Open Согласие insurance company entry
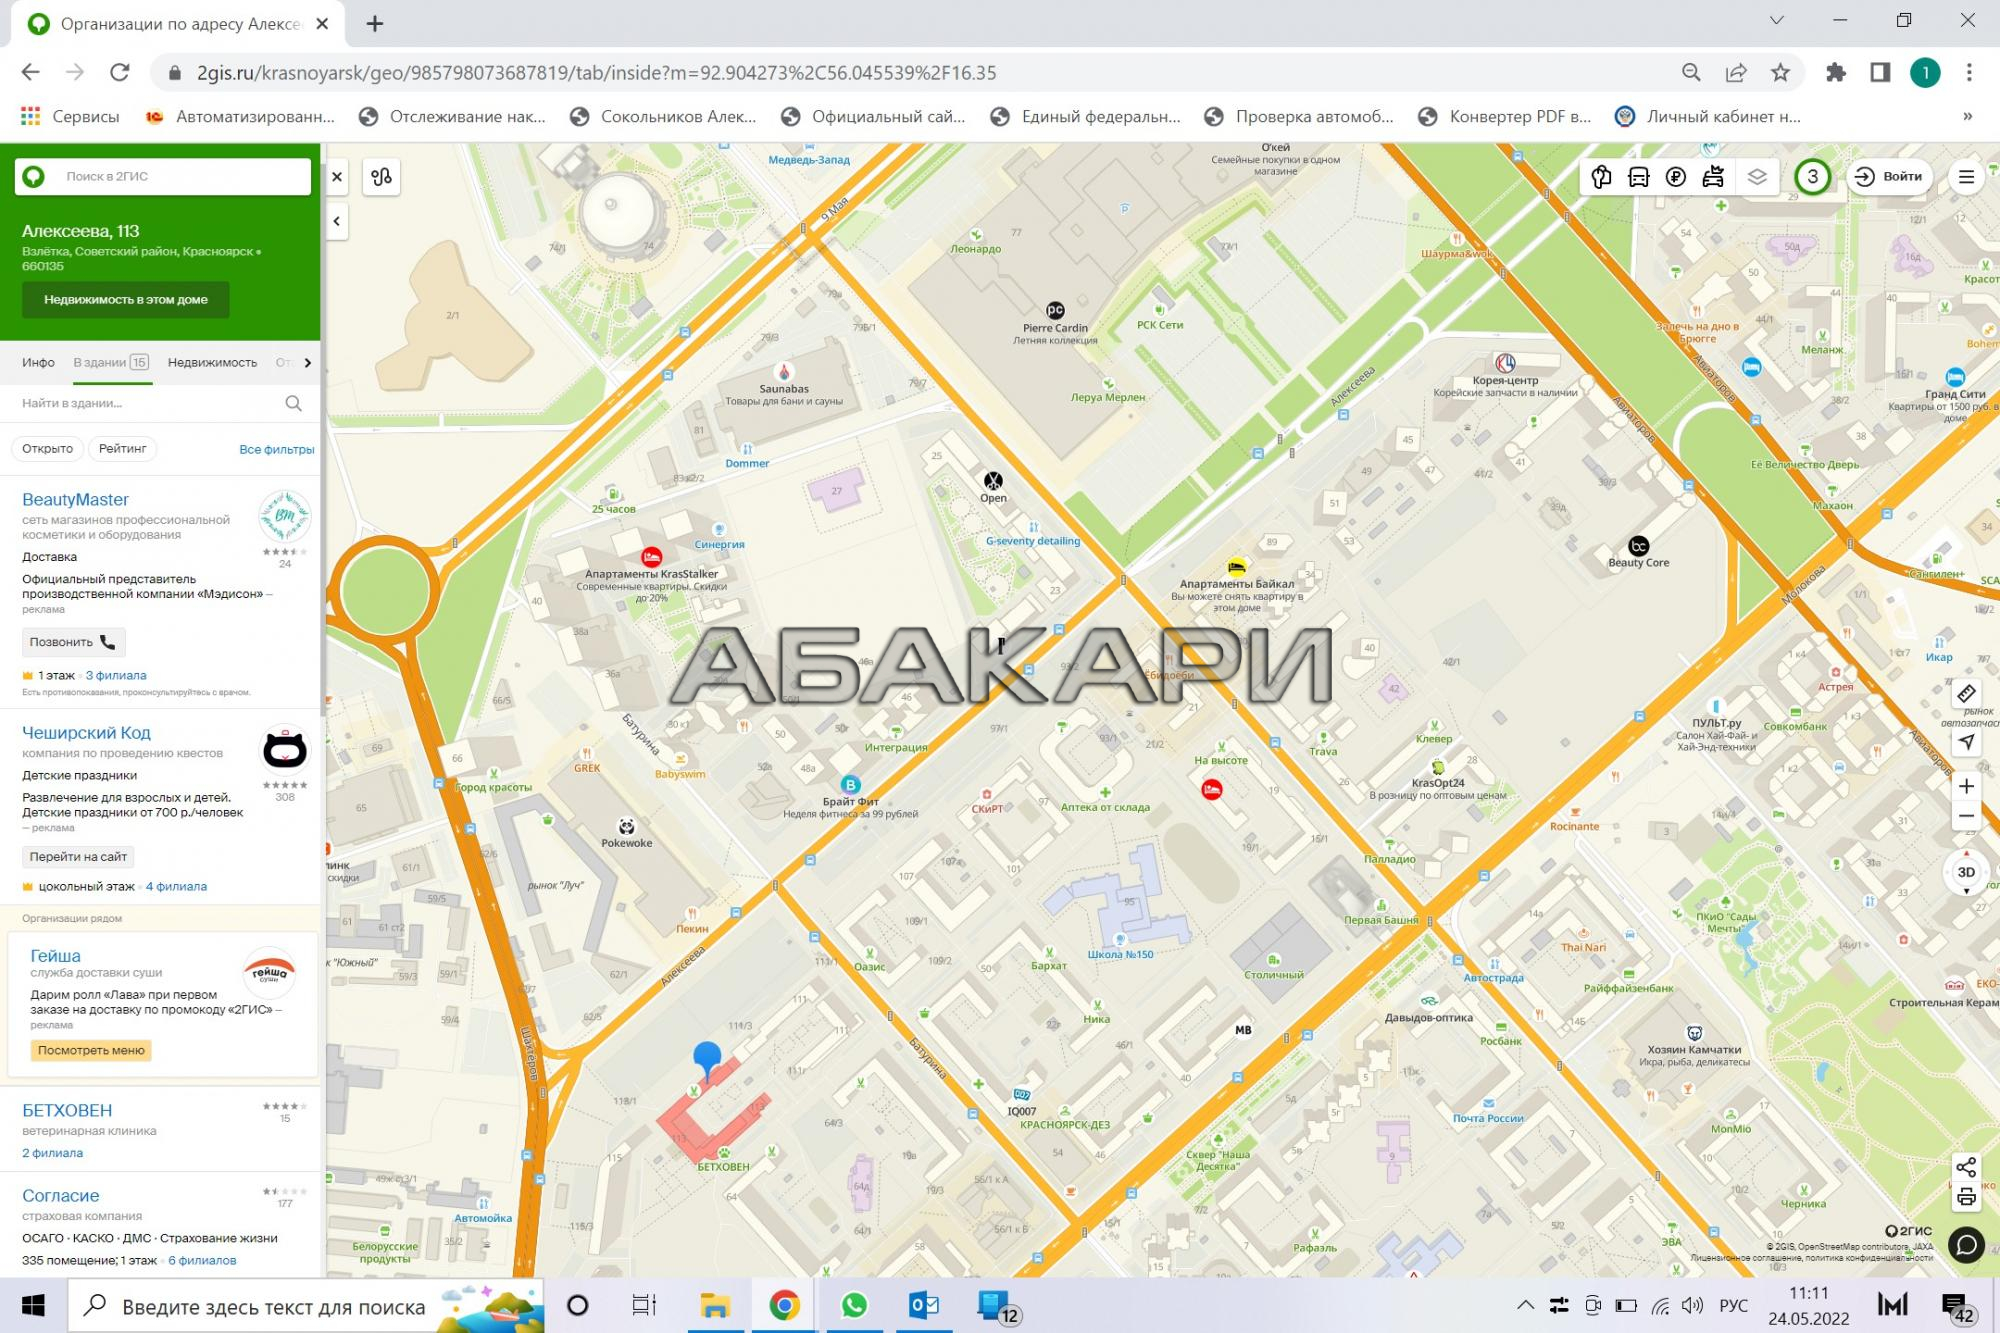The height and width of the screenshot is (1333, 2000). [60, 1195]
